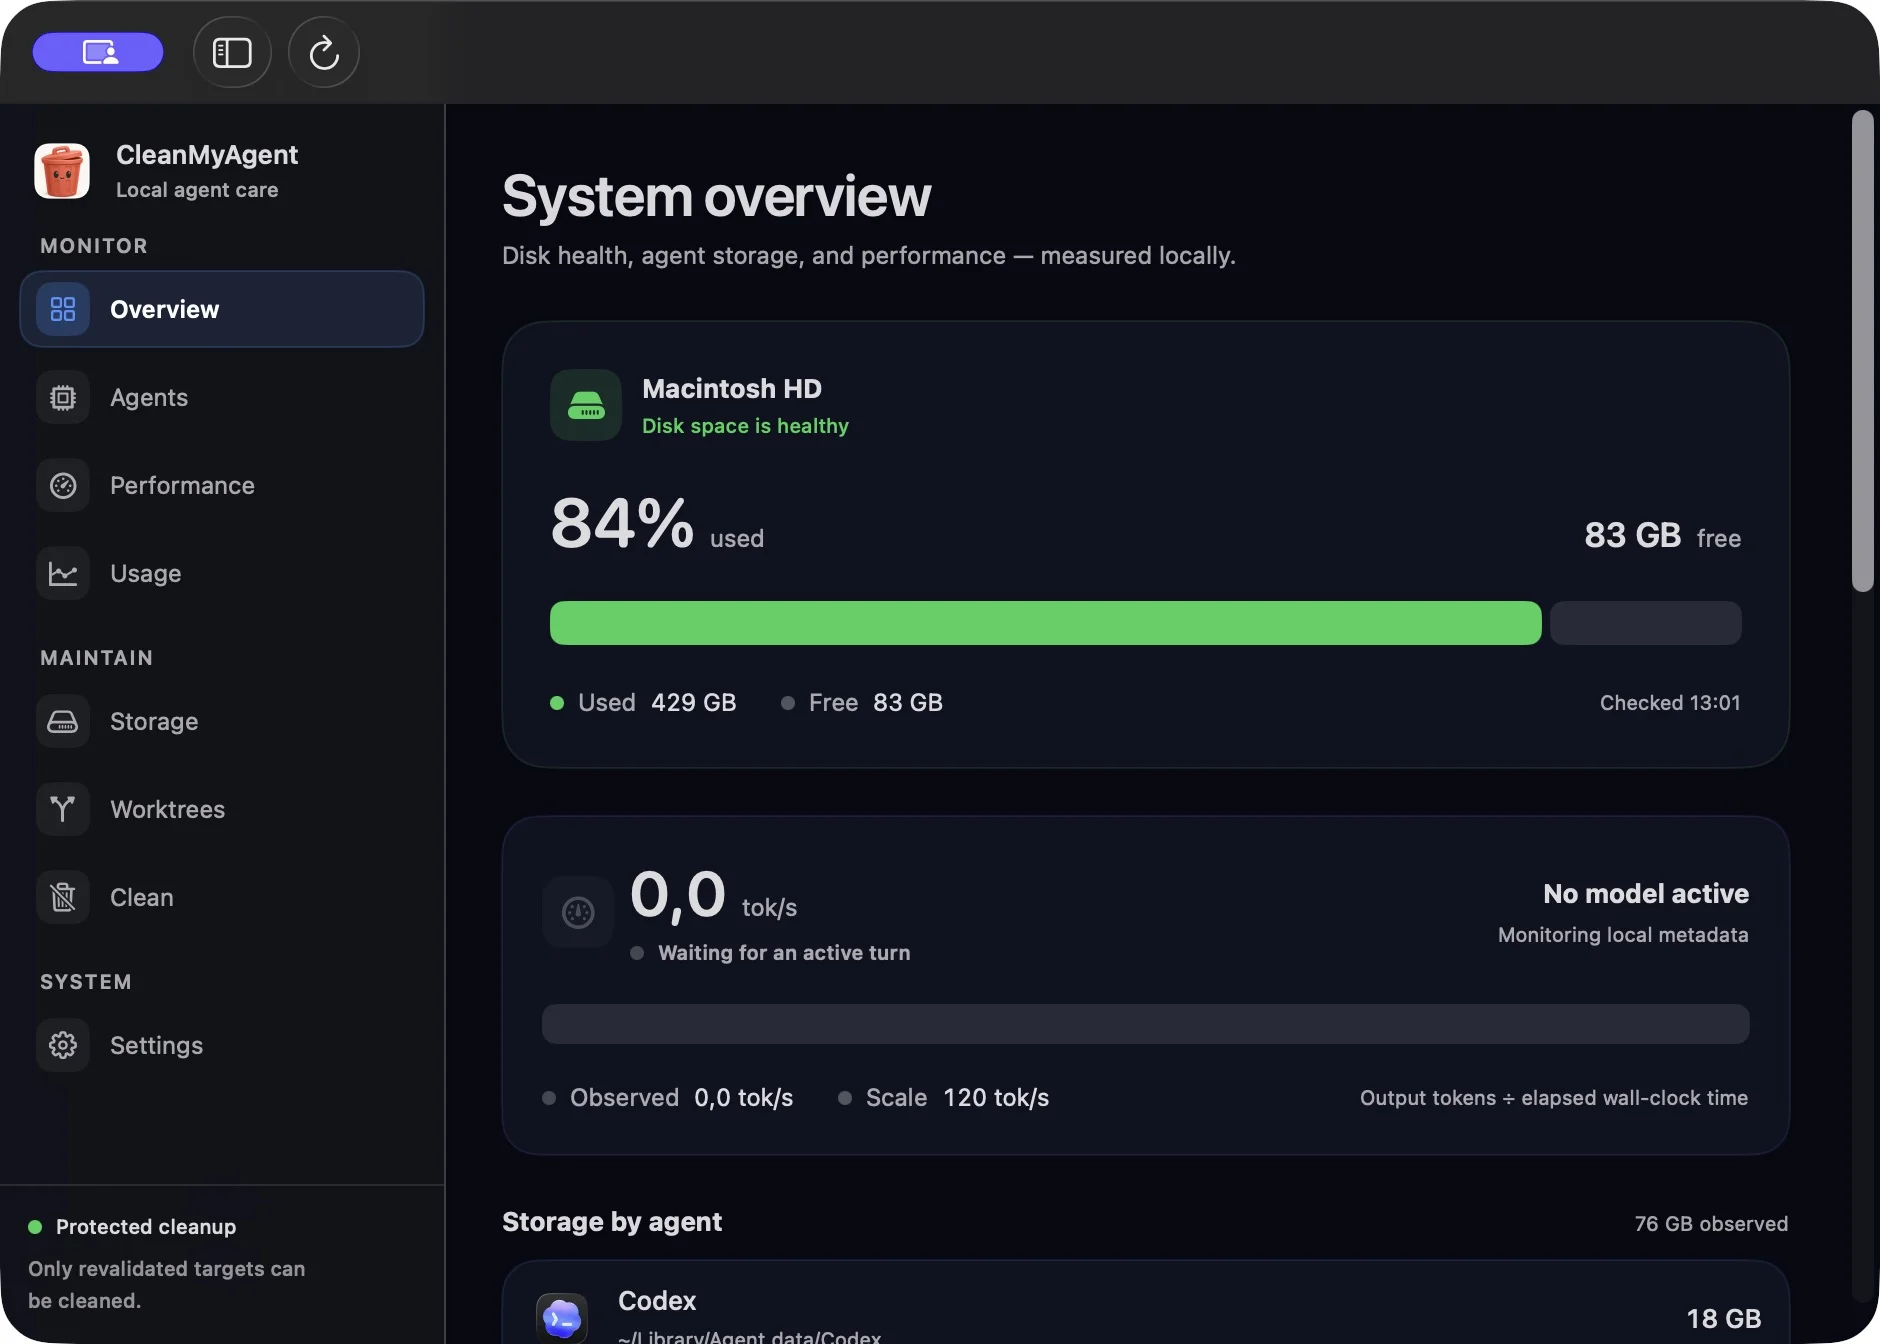Click the "Macintosh HD" title
The width and height of the screenshot is (1880, 1344).
pos(732,388)
